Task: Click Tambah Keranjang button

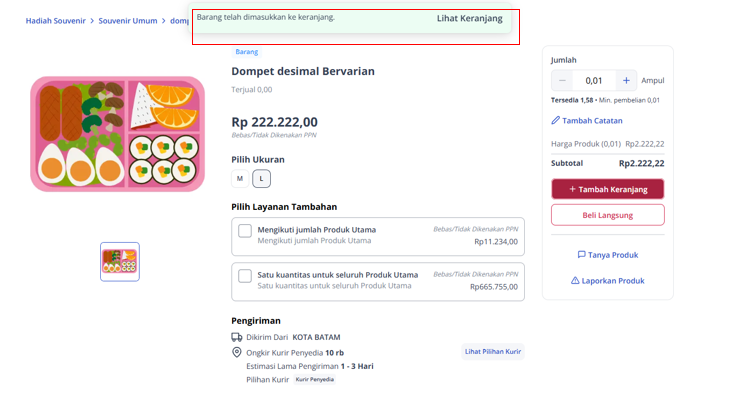Action: pyautogui.click(x=608, y=189)
